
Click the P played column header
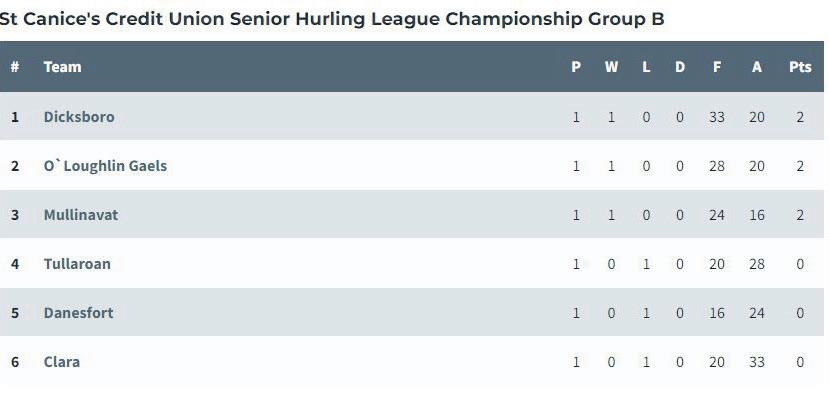576,67
